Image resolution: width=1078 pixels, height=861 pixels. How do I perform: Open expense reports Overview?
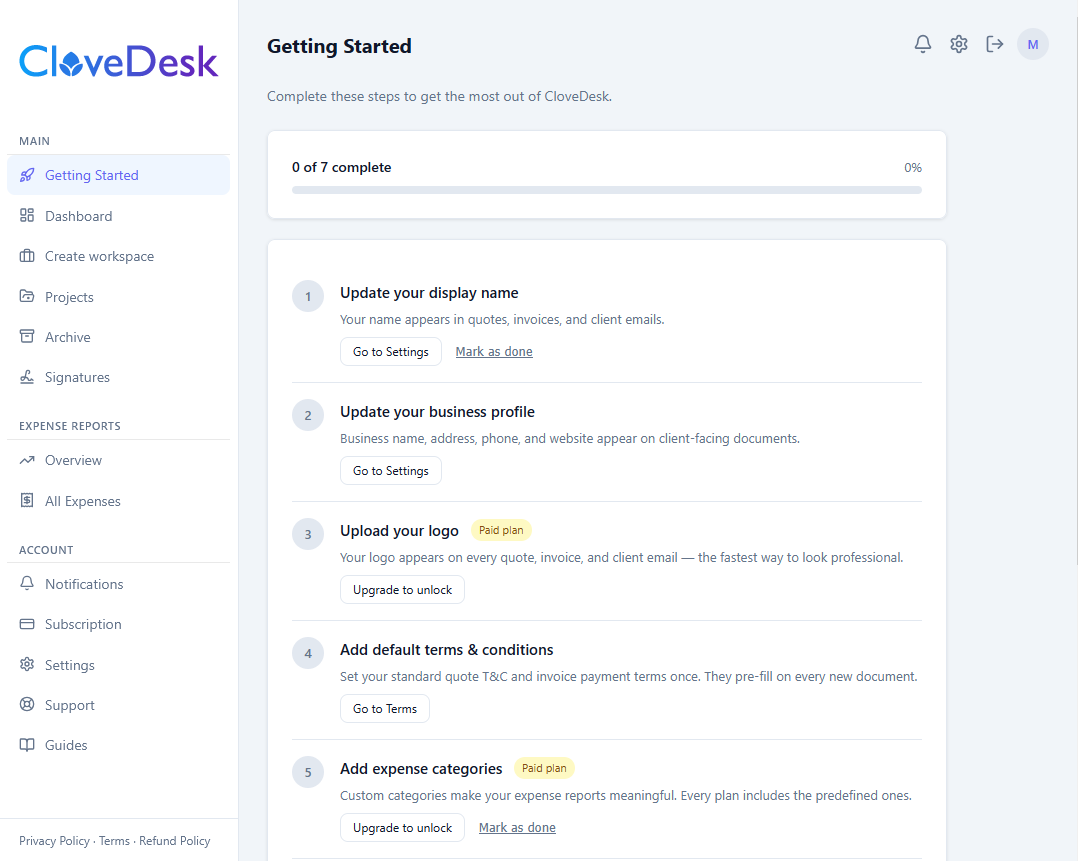pos(118,460)
